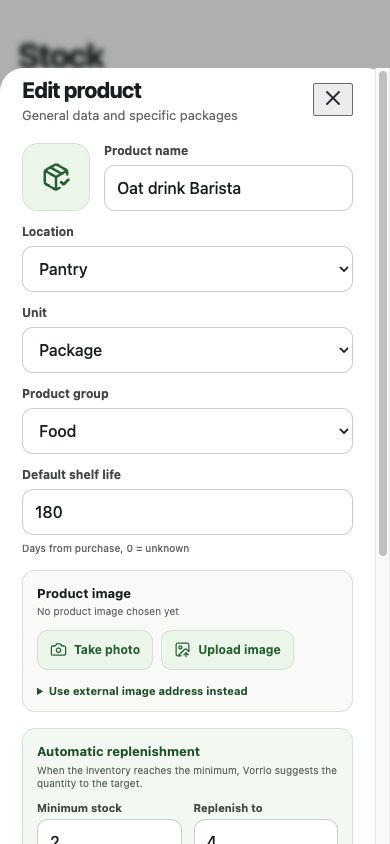The width and height of the screenshot is (390, 844).
Task: Click the dialog's vertical scrollbar
Action: click(383, 313)
